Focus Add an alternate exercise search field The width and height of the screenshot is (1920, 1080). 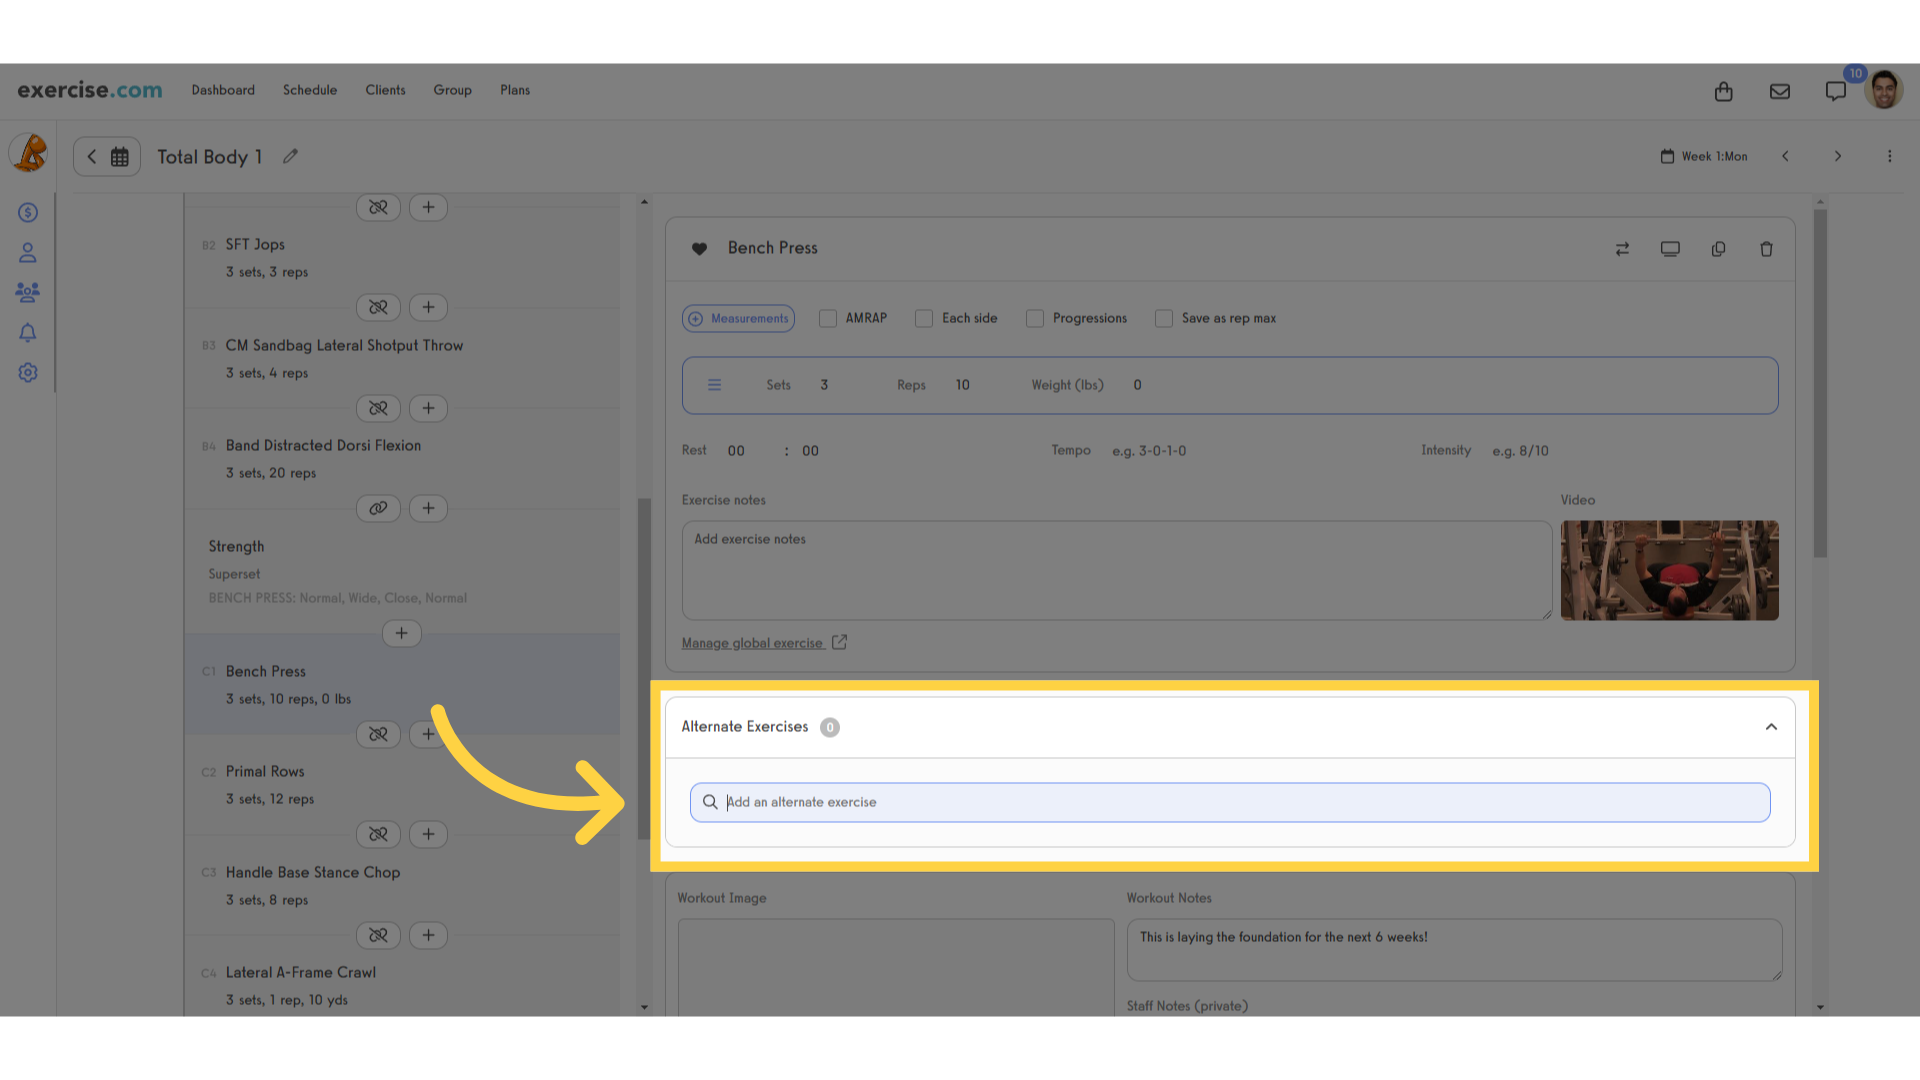click(1229, 802)
